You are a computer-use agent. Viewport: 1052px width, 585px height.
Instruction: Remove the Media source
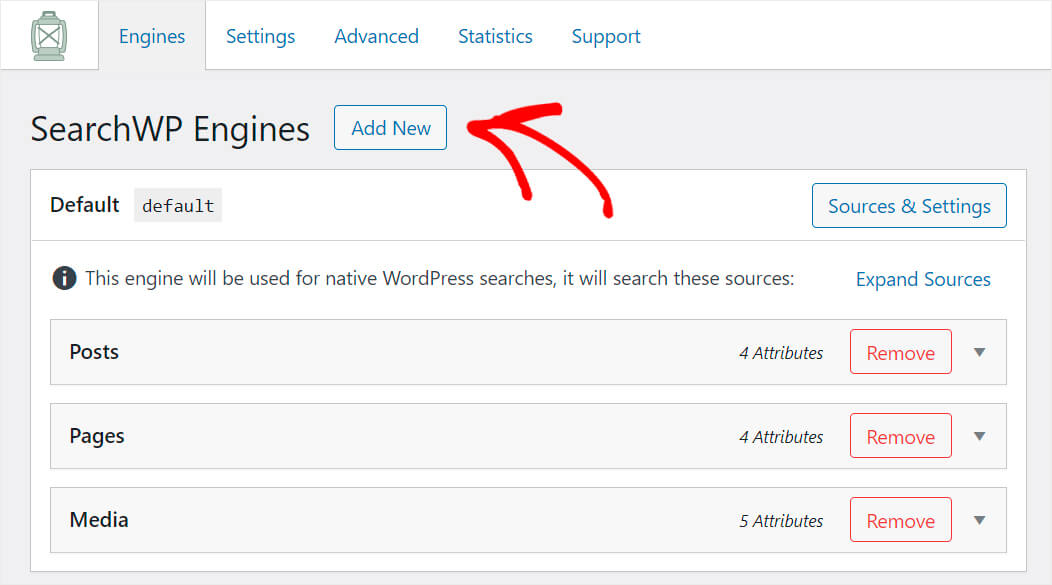point(900,520)
